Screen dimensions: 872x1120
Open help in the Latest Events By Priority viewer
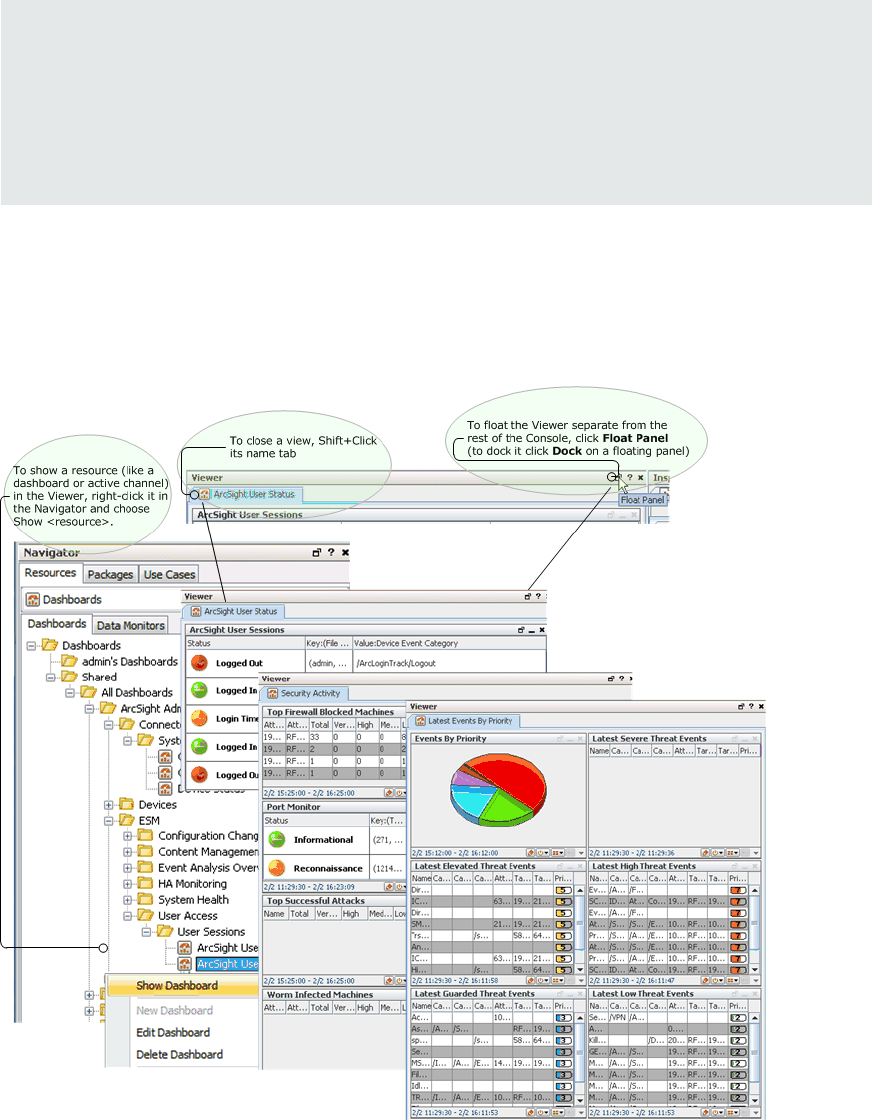coord(751,706)
